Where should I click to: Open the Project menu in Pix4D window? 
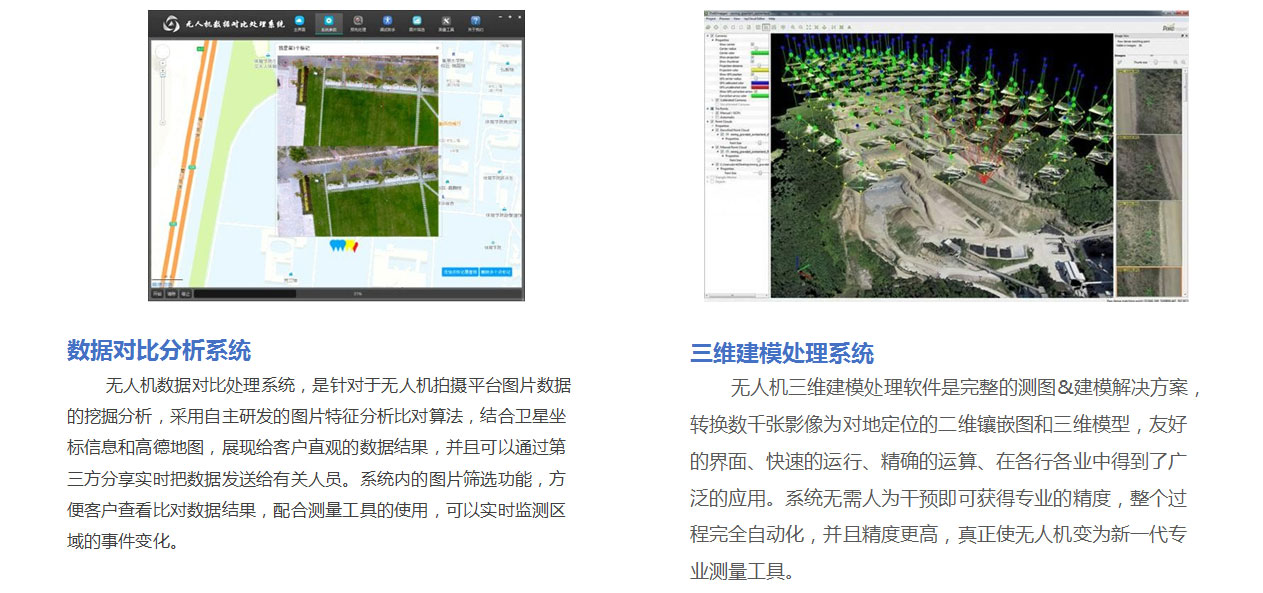[712, 19]
